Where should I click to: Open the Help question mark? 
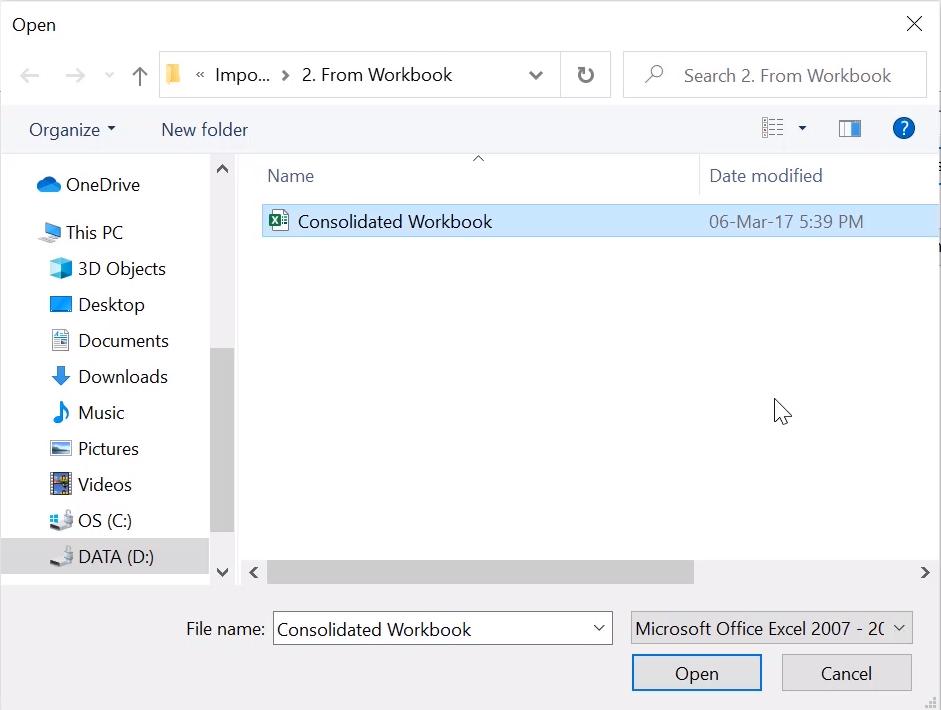coord(903,128)
